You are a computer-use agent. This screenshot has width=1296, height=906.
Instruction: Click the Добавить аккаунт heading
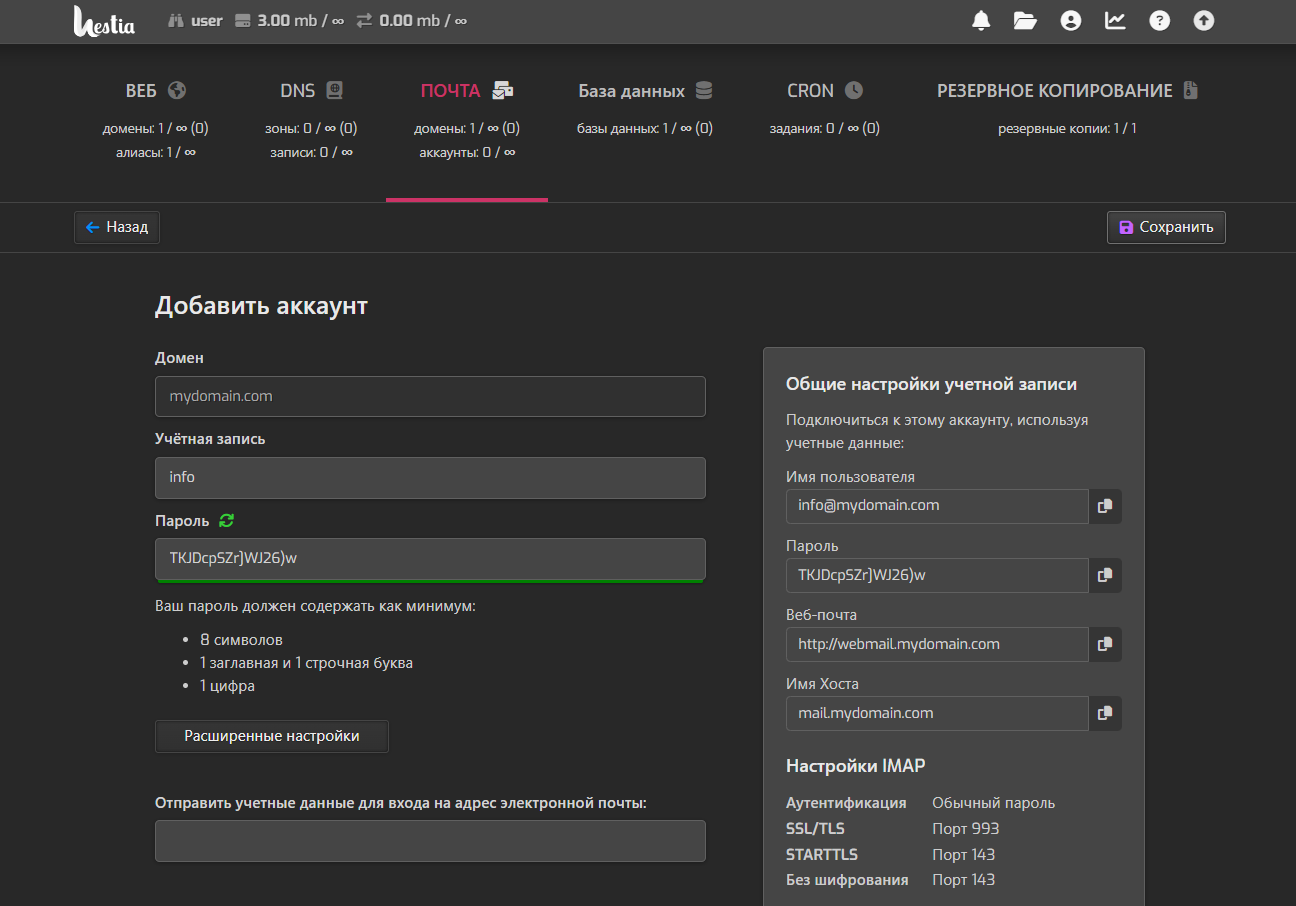click(x=261, y=306)
